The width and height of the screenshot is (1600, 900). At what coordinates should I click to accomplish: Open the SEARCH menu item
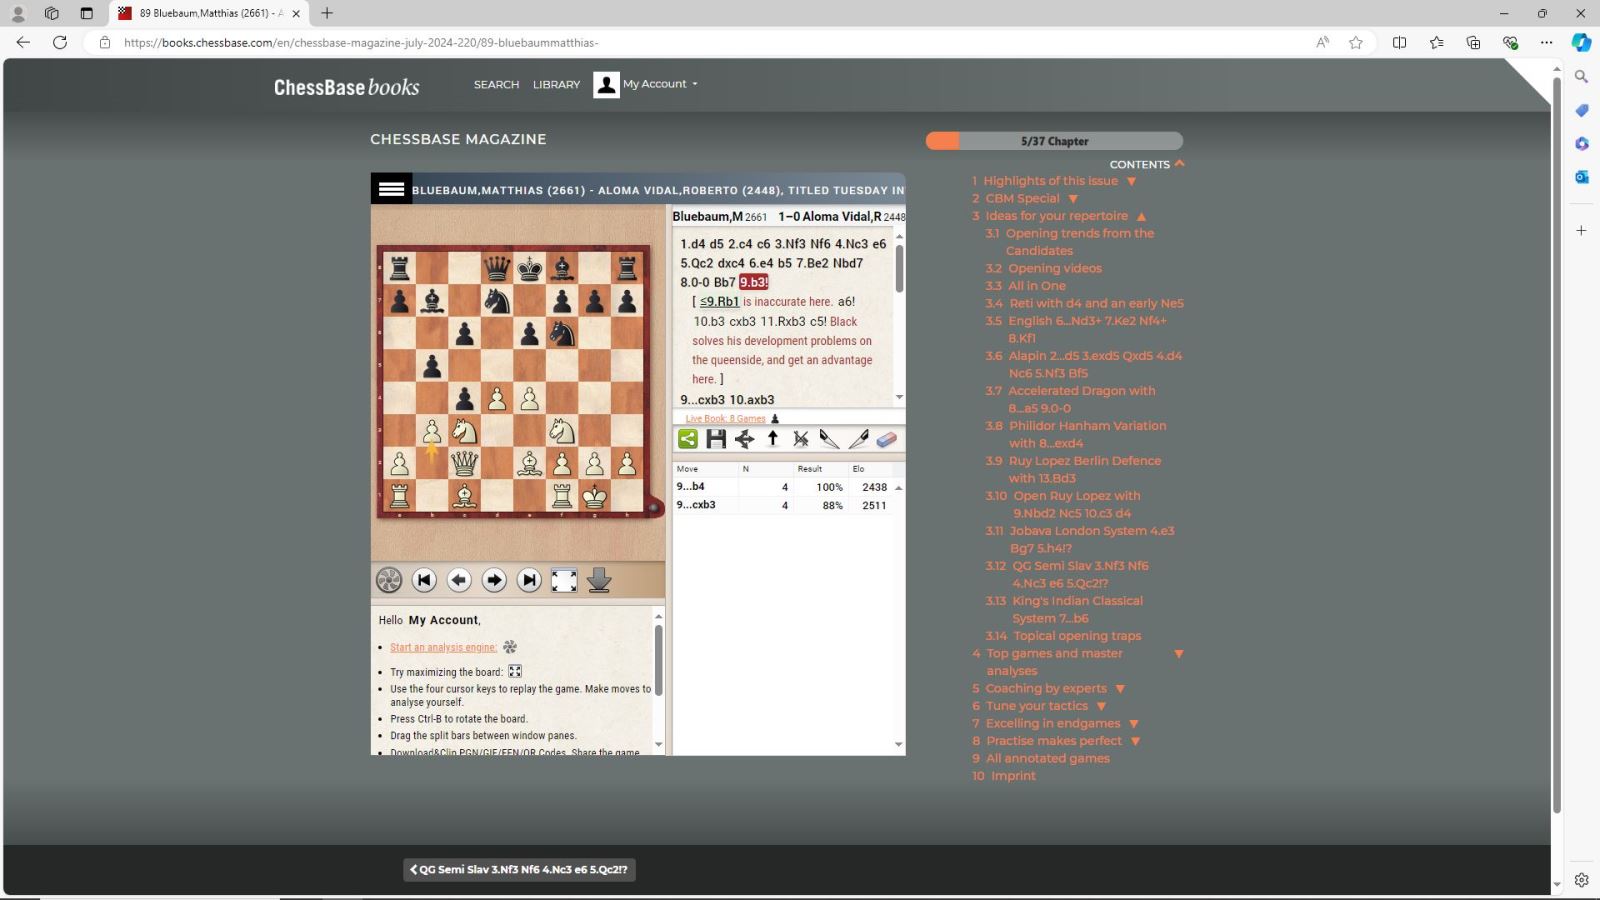click(496, 85)
